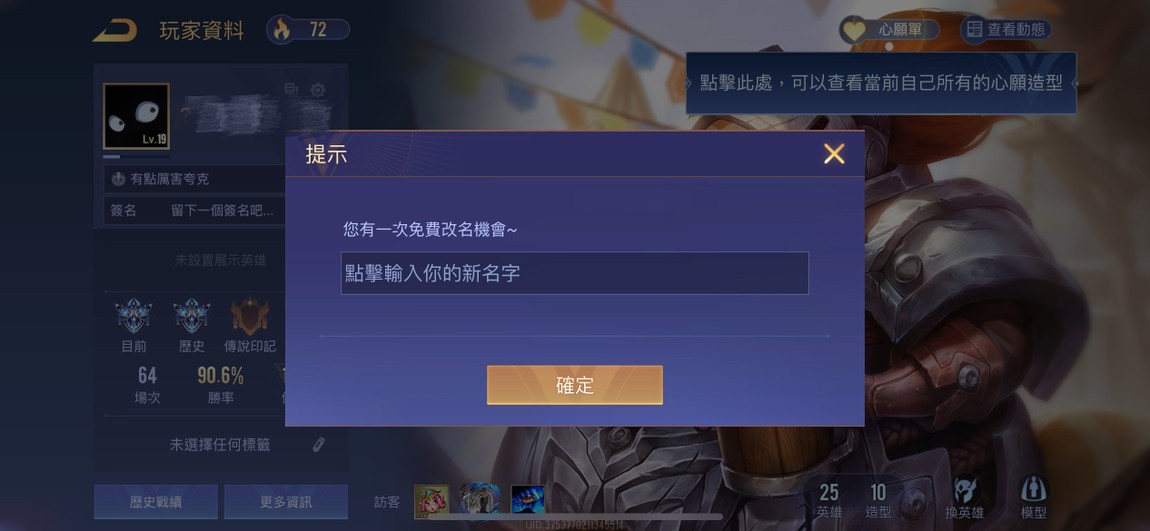
Task: Tap the 歷史 rank badge
Action: [x=191, y=317]
